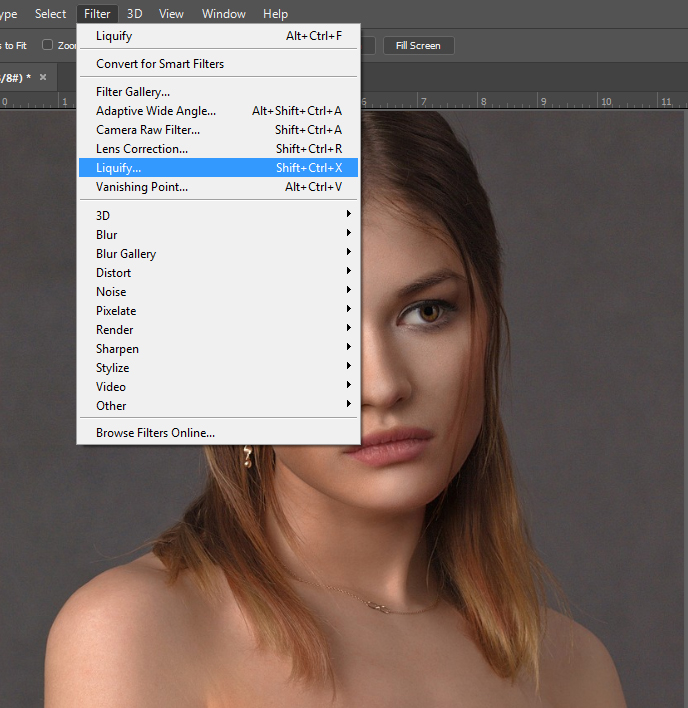Click the horizontal ruler above canvas
This screenshot has width=688, height=708.
click(520, 101)
